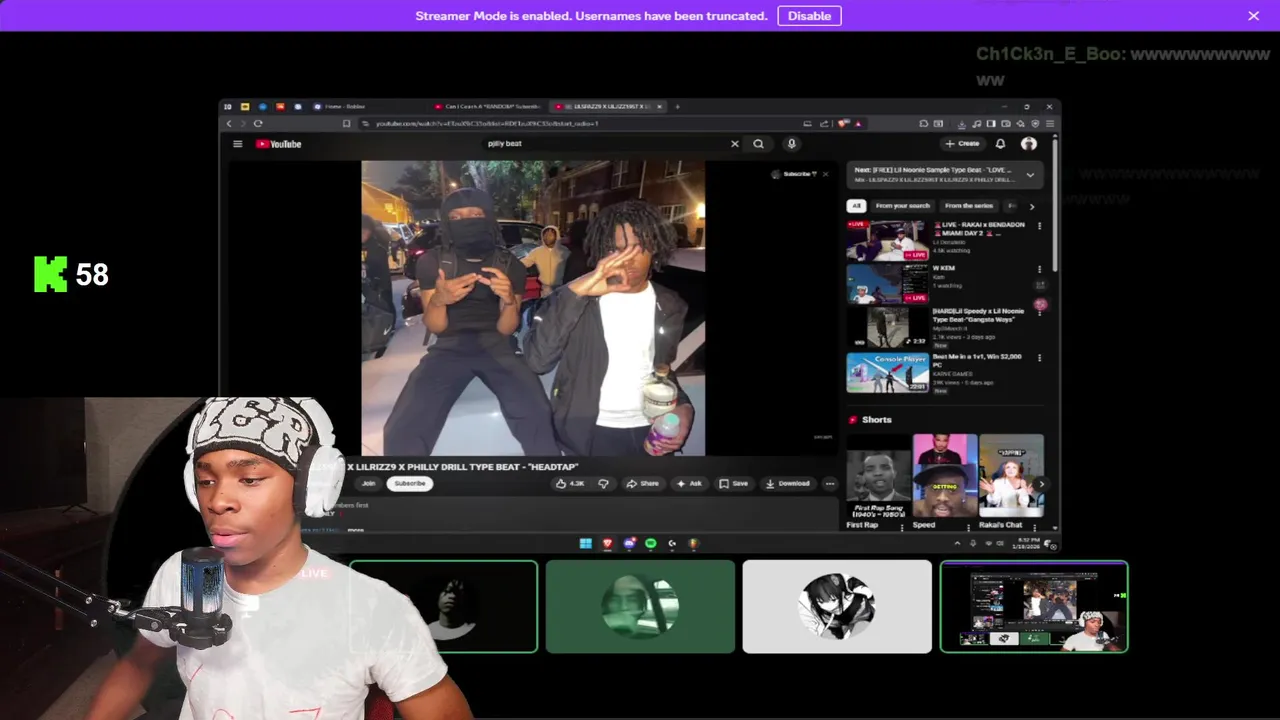The image size is (1280, 720).
Task: Select the green background participant tile
Action: [x=640, y=607]
